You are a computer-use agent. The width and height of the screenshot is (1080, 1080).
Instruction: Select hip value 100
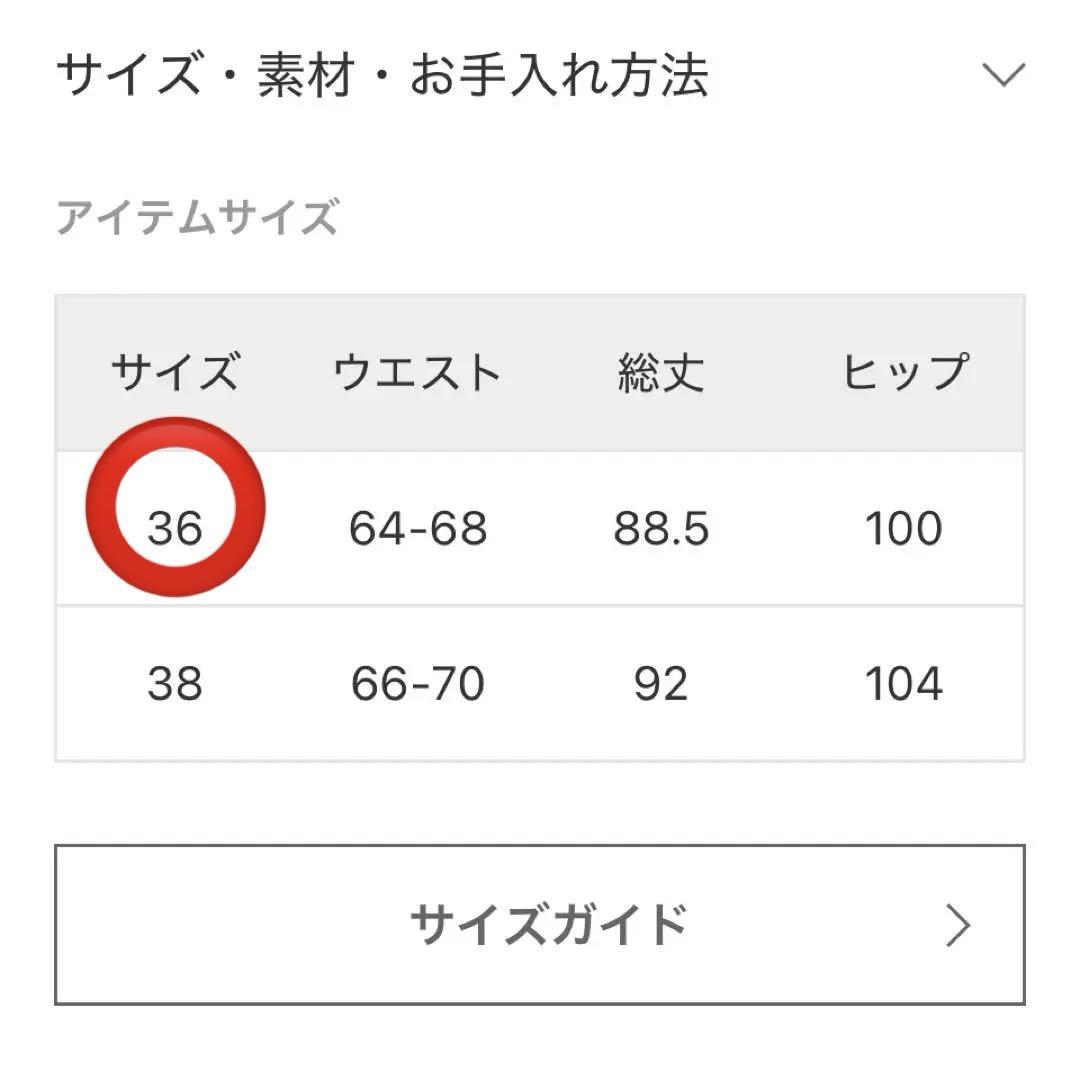[x=904, y=529]
